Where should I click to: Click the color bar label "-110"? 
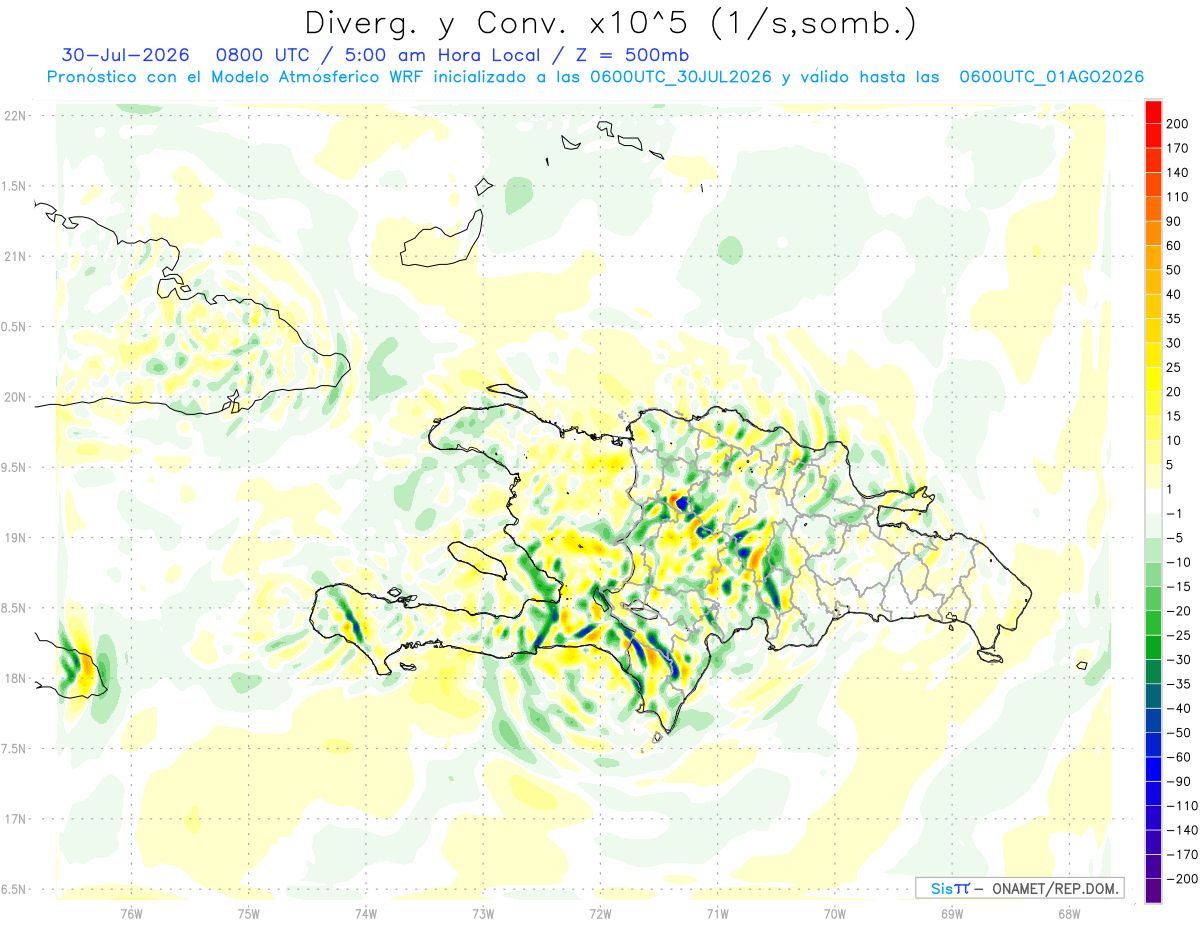point(1181,806)
